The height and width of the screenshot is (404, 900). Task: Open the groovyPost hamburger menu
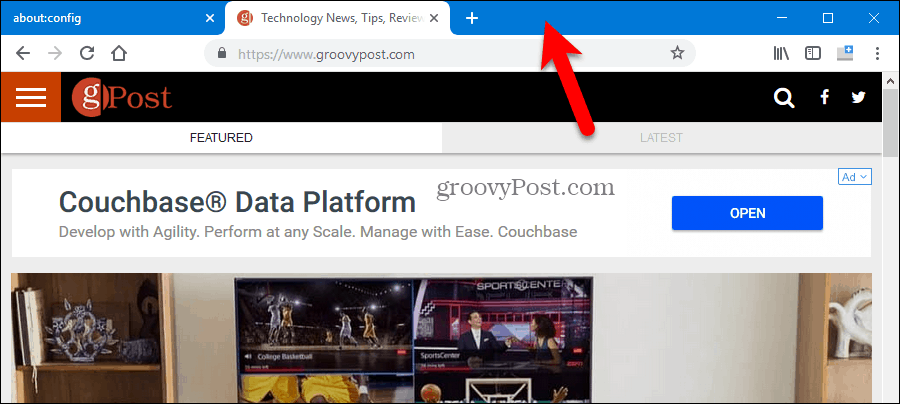[31, 97]
